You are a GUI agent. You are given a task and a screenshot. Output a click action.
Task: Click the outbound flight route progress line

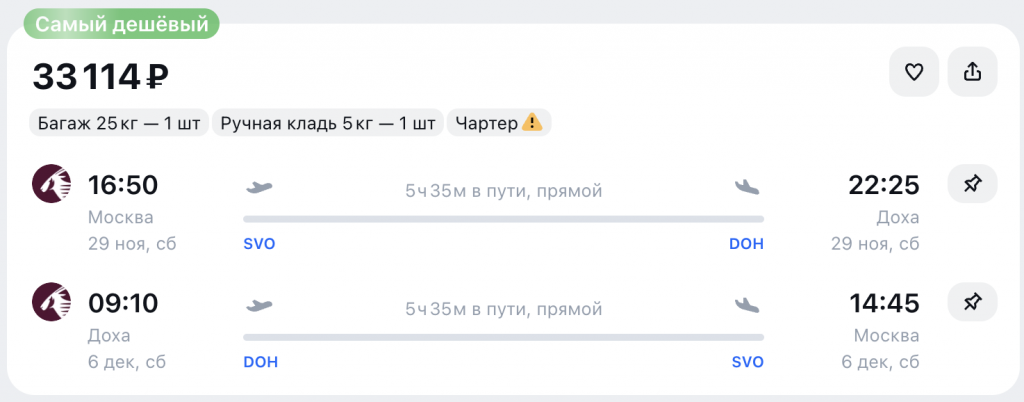[503, 218]
